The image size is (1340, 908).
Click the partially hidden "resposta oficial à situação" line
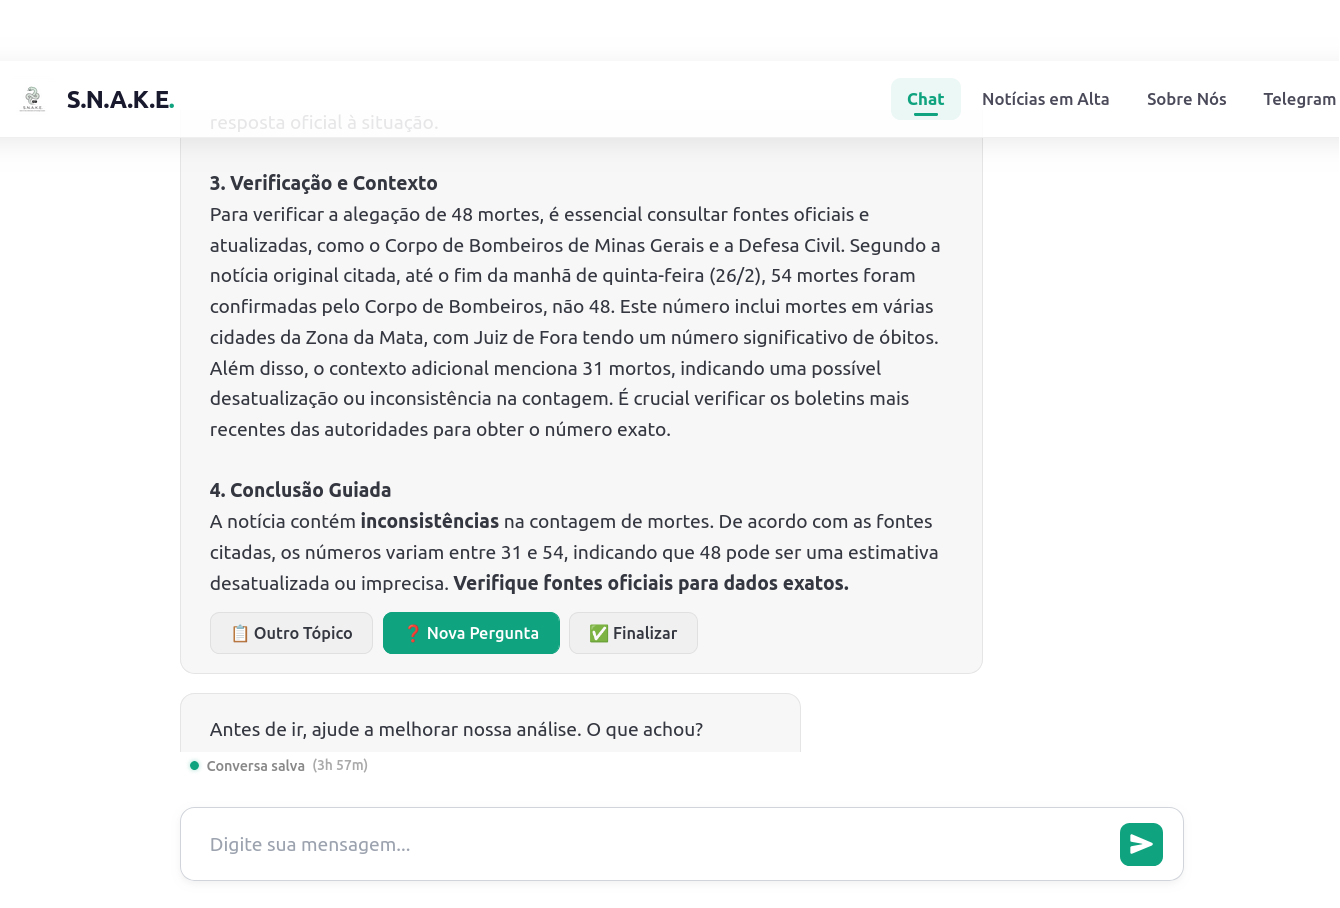pyautogui.click(x=323, y=124)
